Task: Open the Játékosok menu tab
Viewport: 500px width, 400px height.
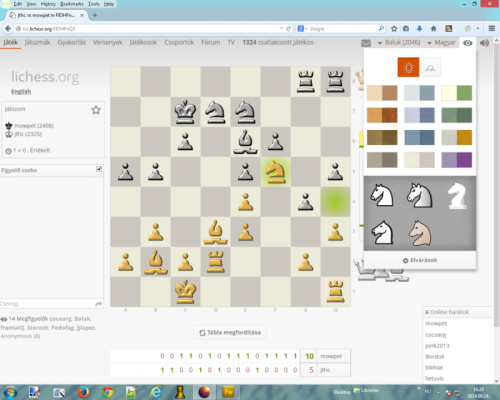Action: [143, 42]
